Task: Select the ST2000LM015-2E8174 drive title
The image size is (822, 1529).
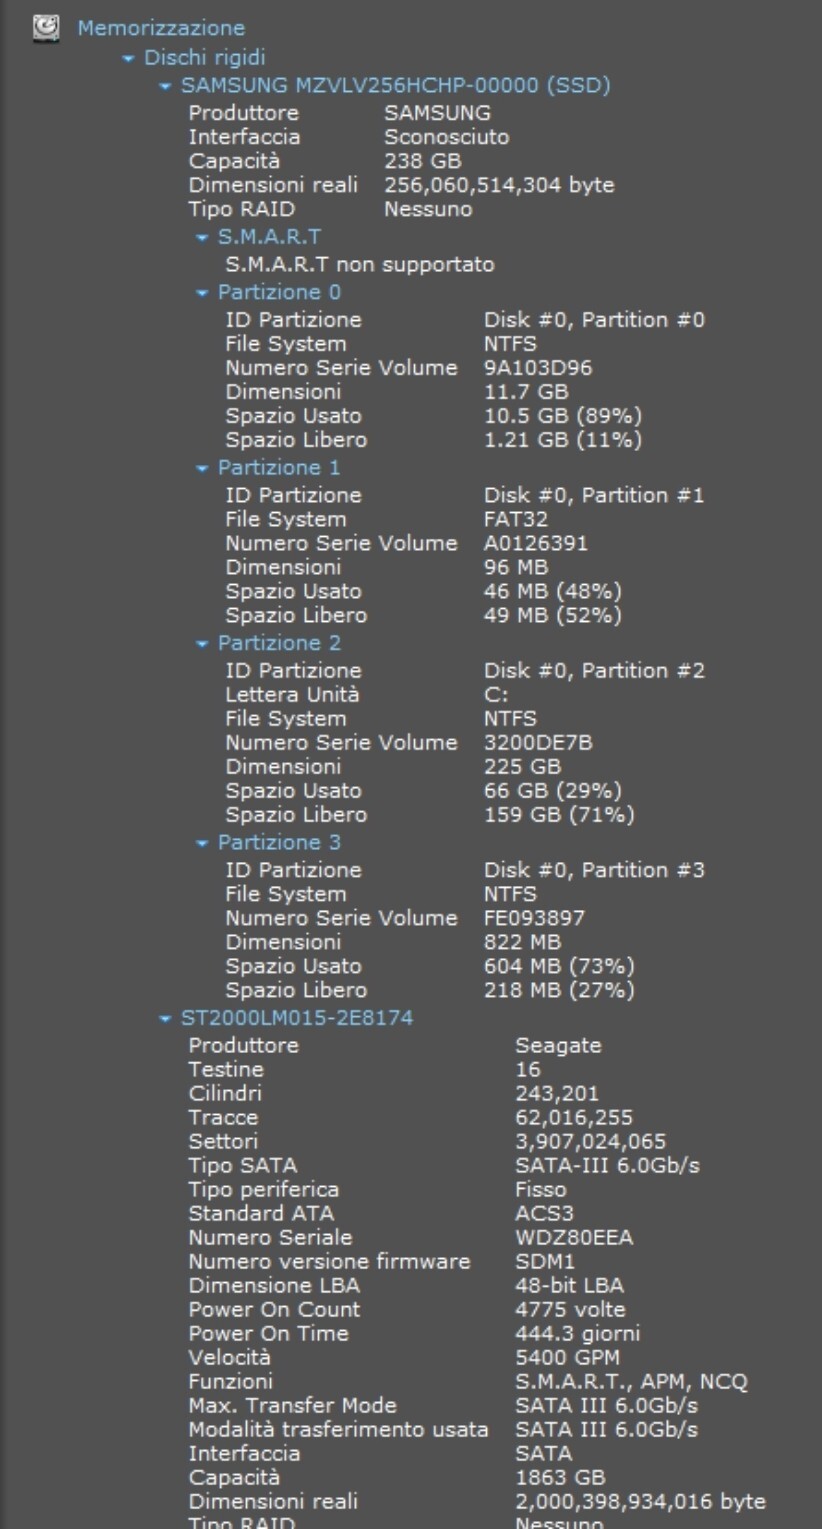Action: point(297,1018)
